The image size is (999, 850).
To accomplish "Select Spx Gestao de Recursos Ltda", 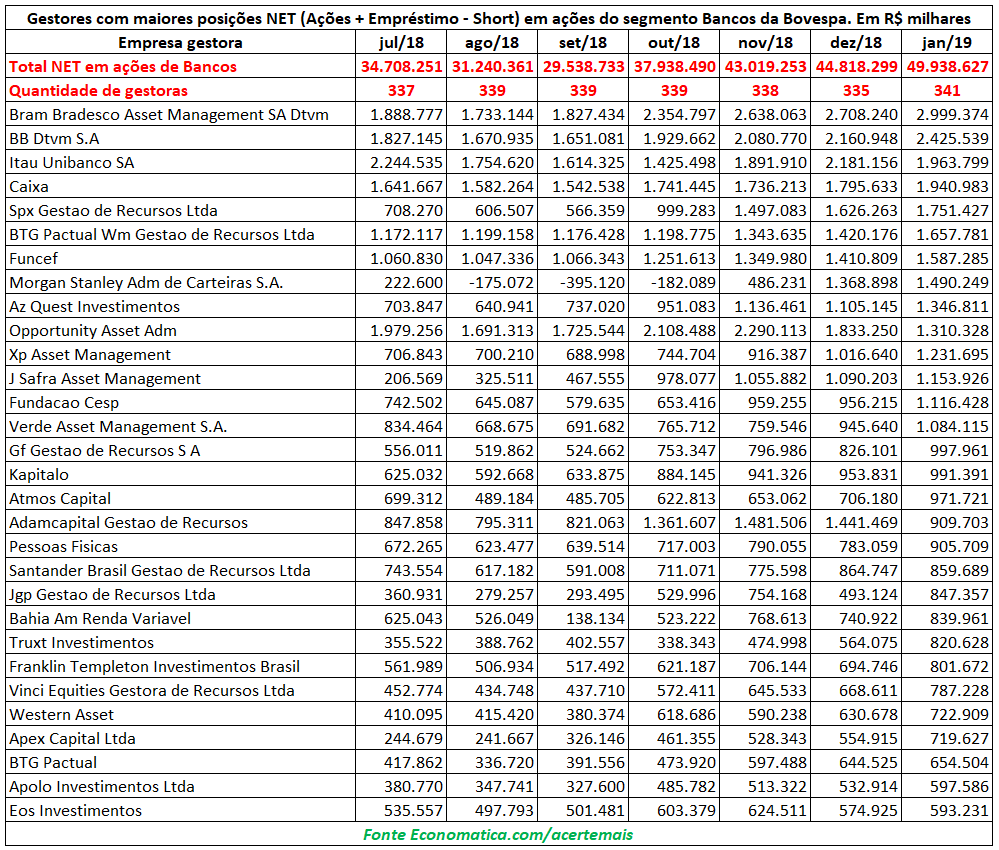I will (113, 211).
